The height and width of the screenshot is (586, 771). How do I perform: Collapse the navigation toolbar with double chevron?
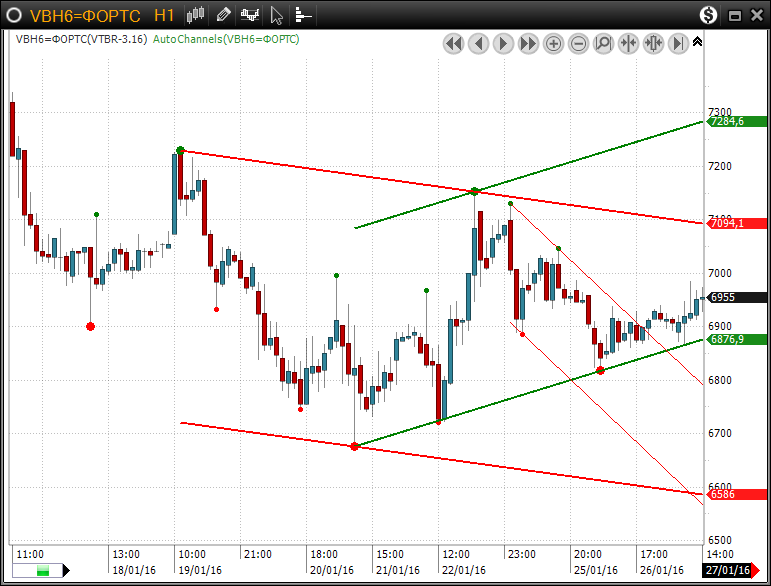point(697,42)
